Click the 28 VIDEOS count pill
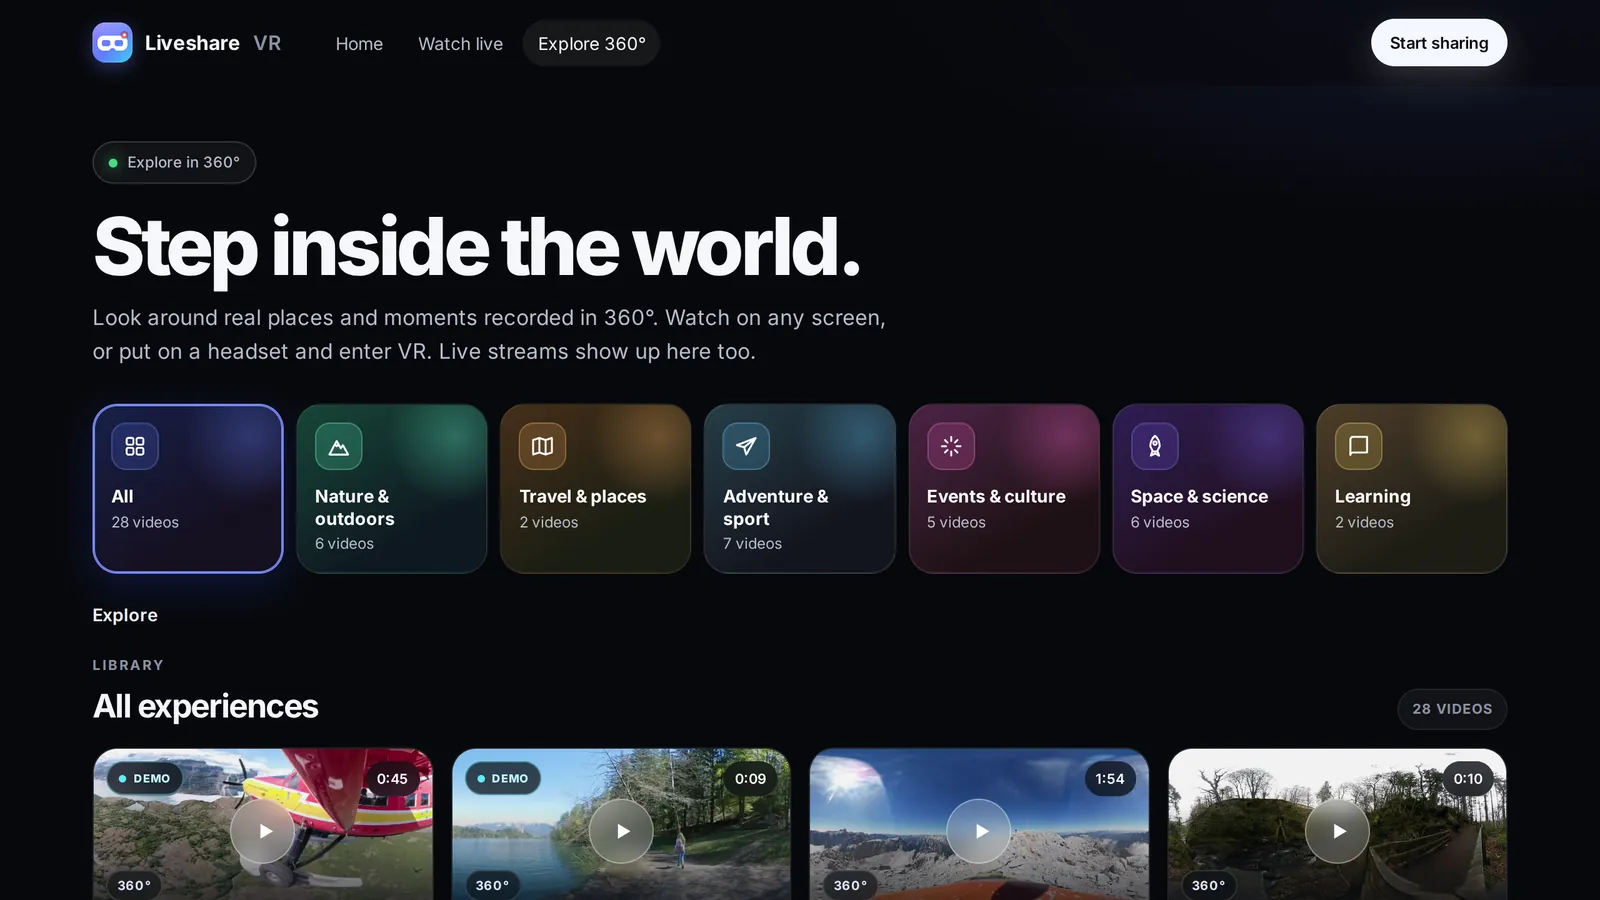This screenshot has width=1600, height=900. [1452, 709]
